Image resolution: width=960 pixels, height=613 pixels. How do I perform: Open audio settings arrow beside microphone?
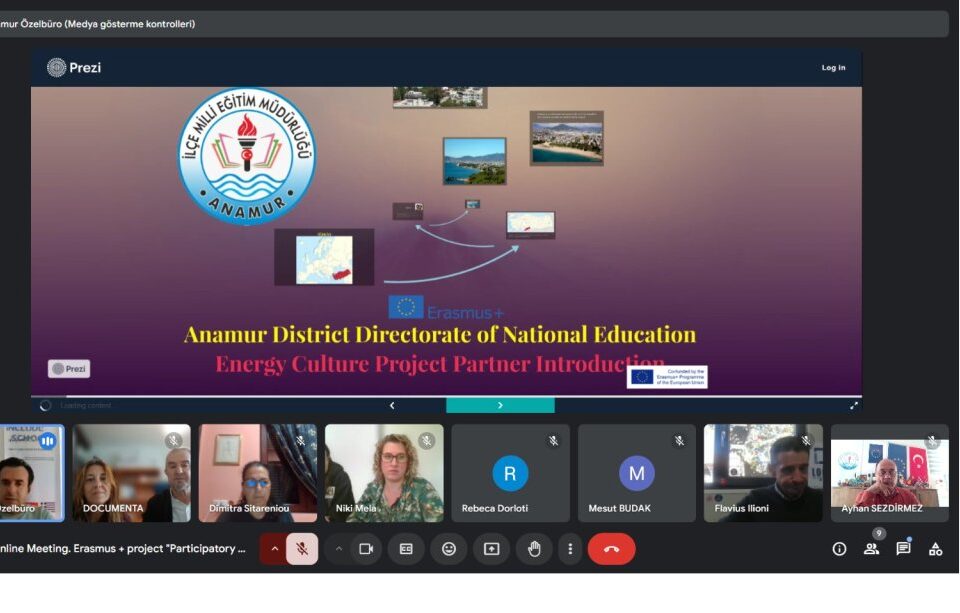point(274,549)
